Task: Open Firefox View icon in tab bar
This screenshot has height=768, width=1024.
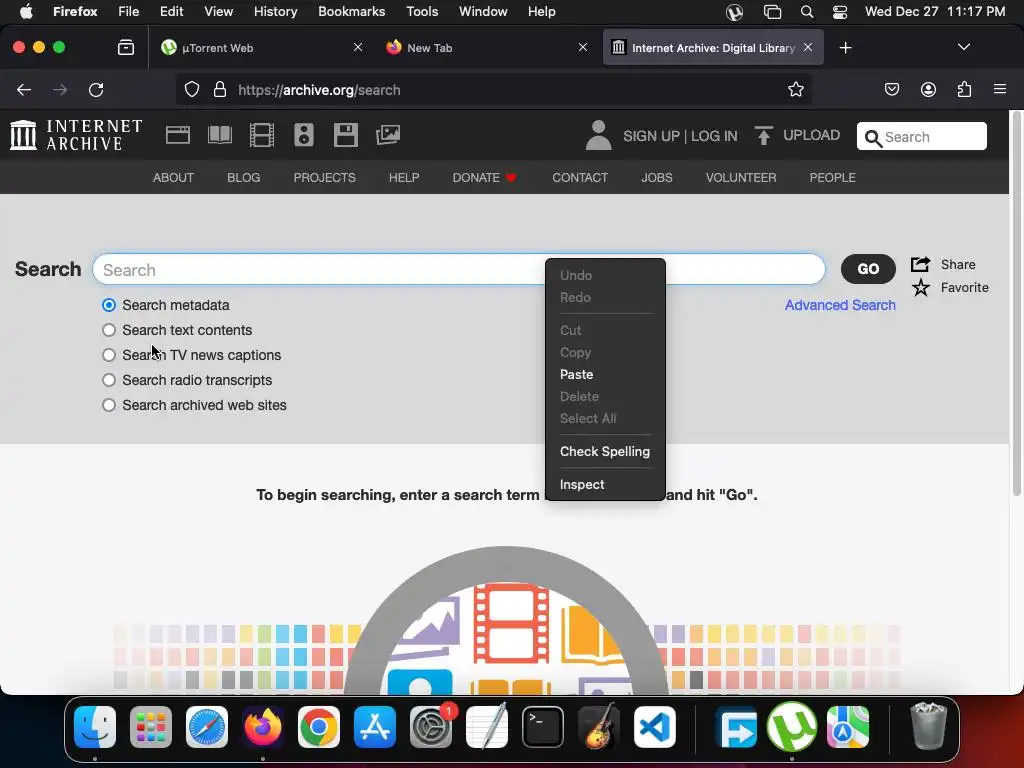Action: click(x=126, y=48)
